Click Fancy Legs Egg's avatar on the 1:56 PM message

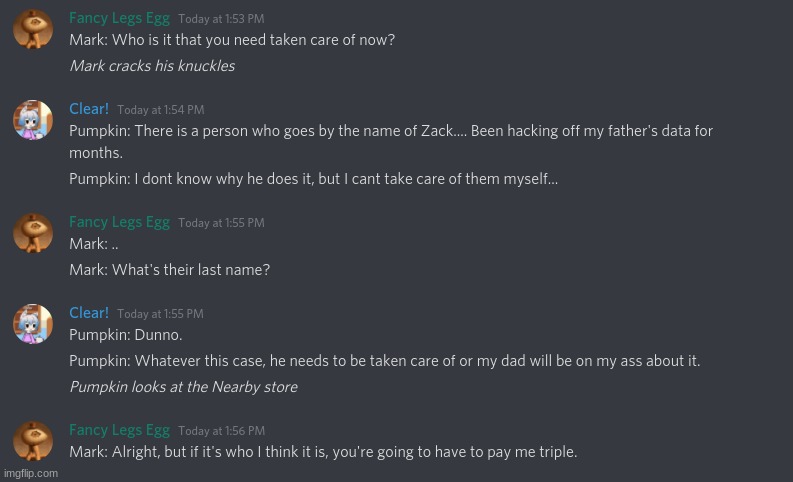[33, 441]
